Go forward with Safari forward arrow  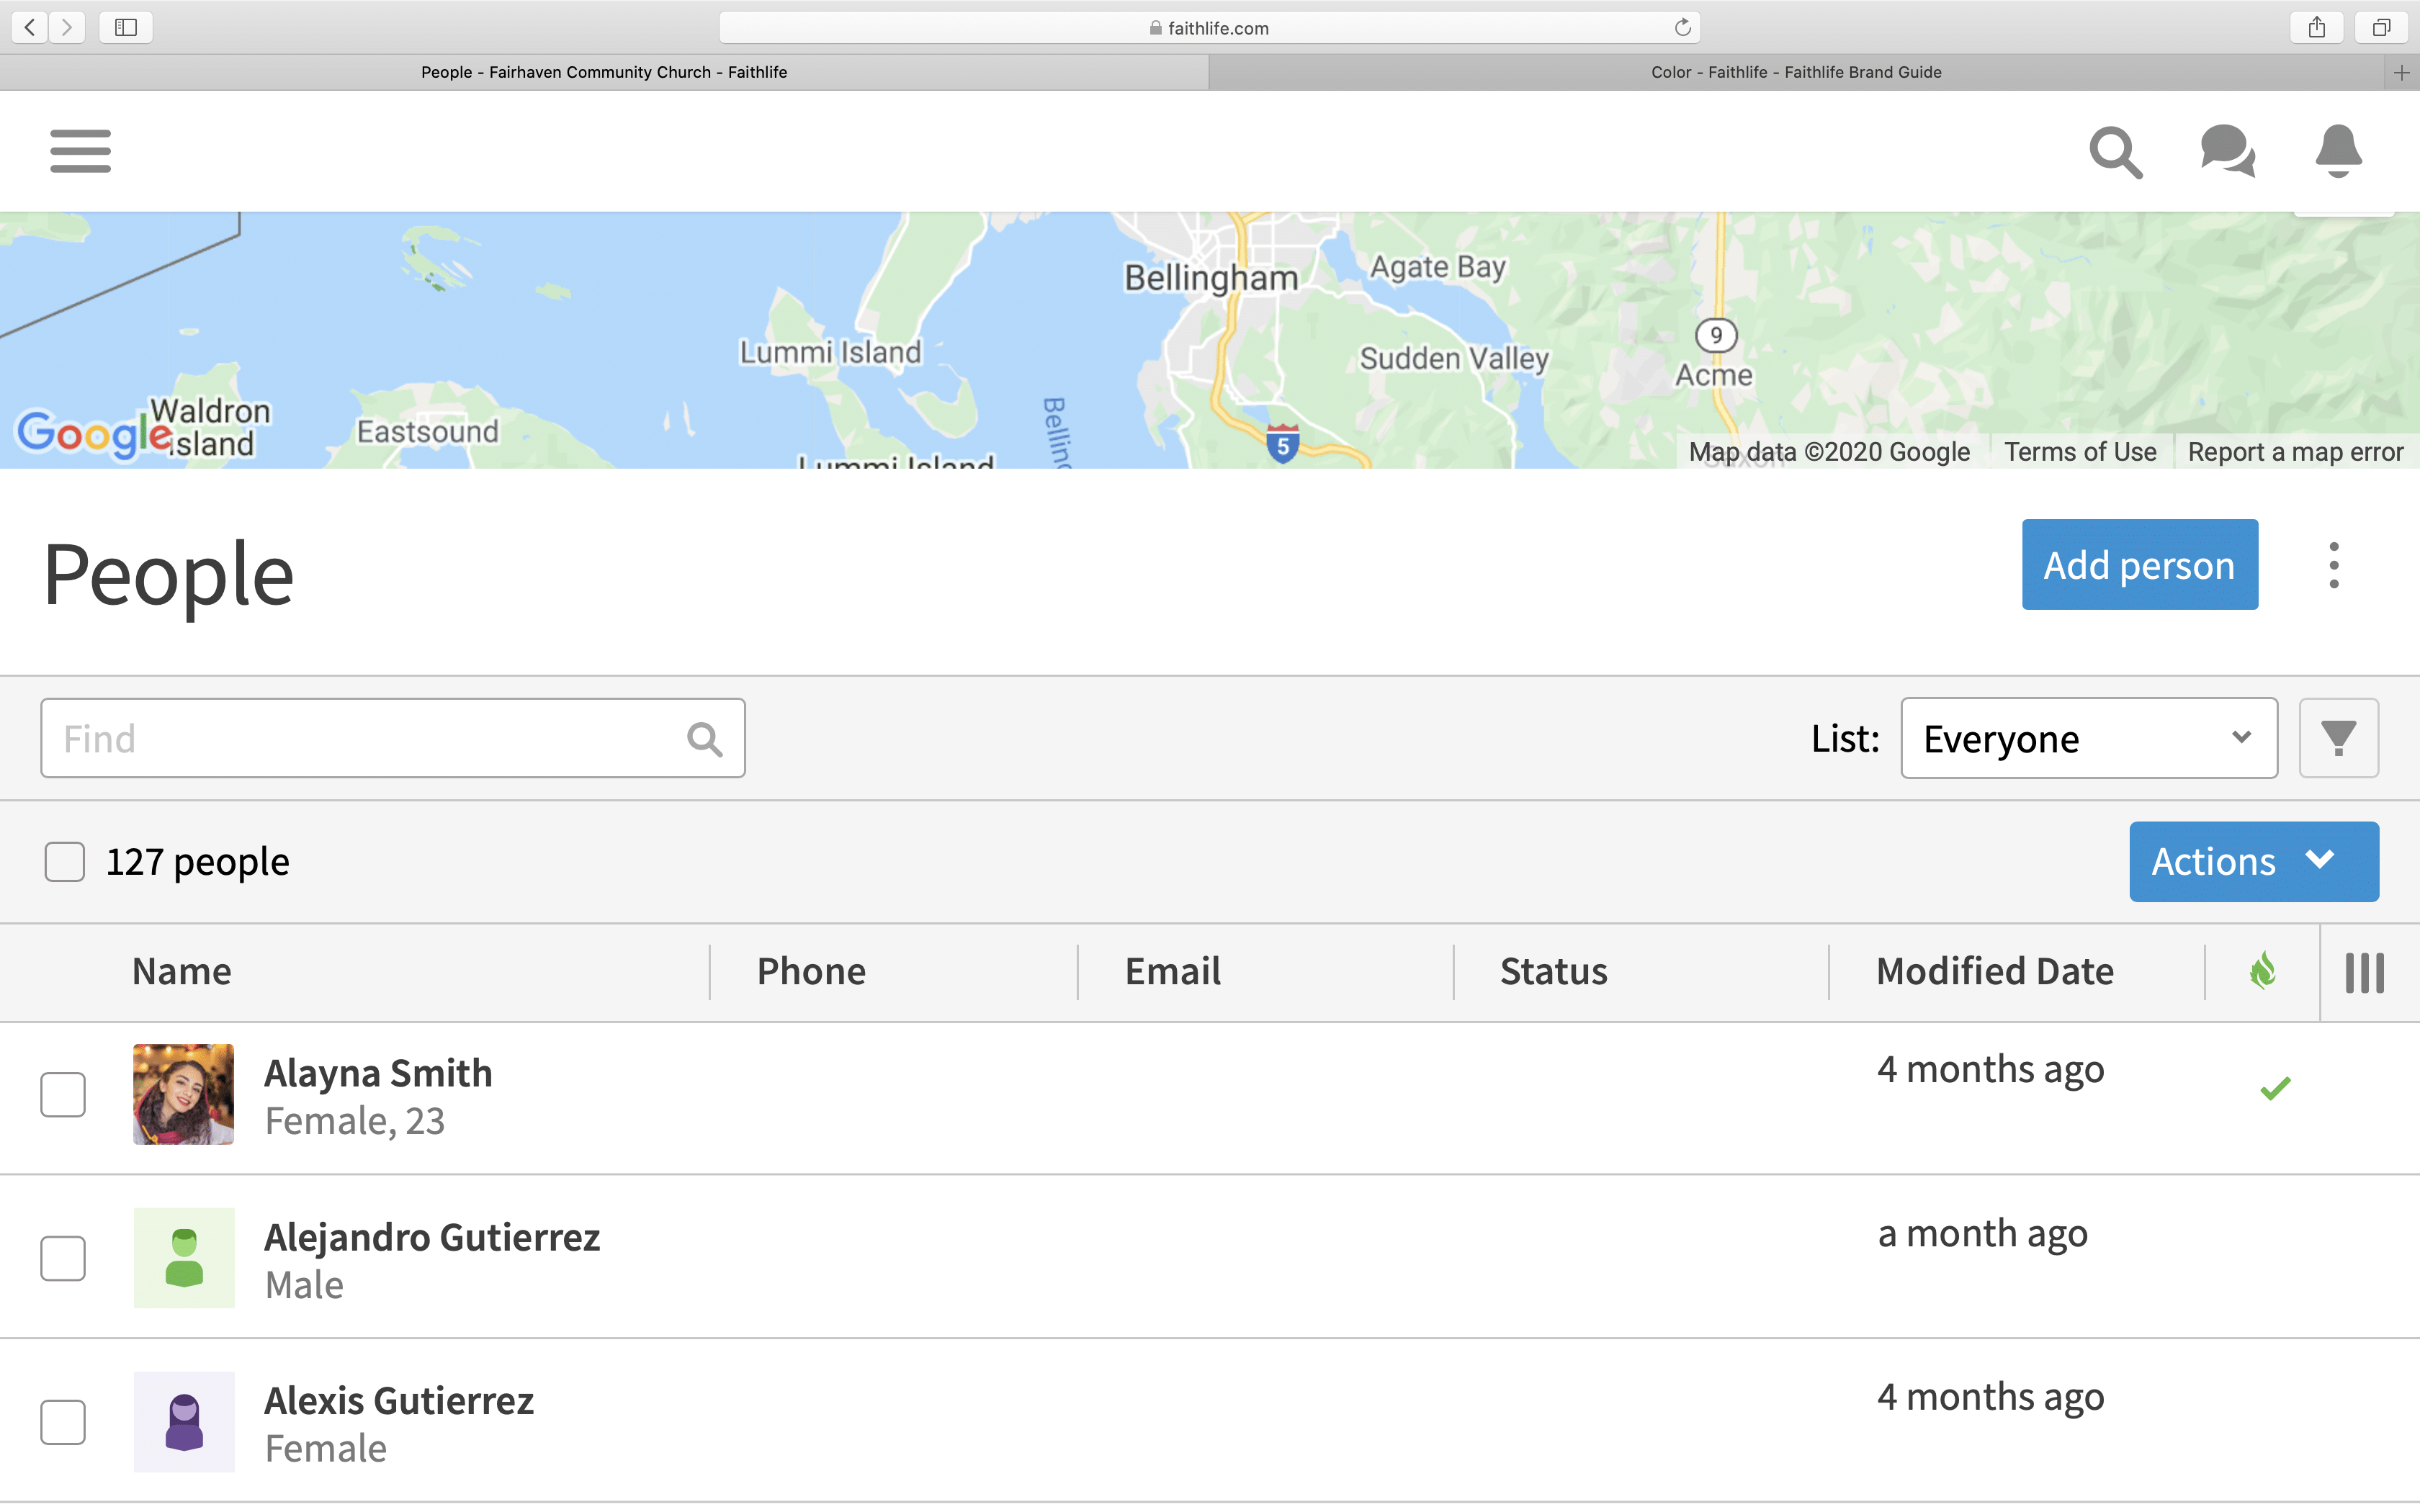[67, 27]
